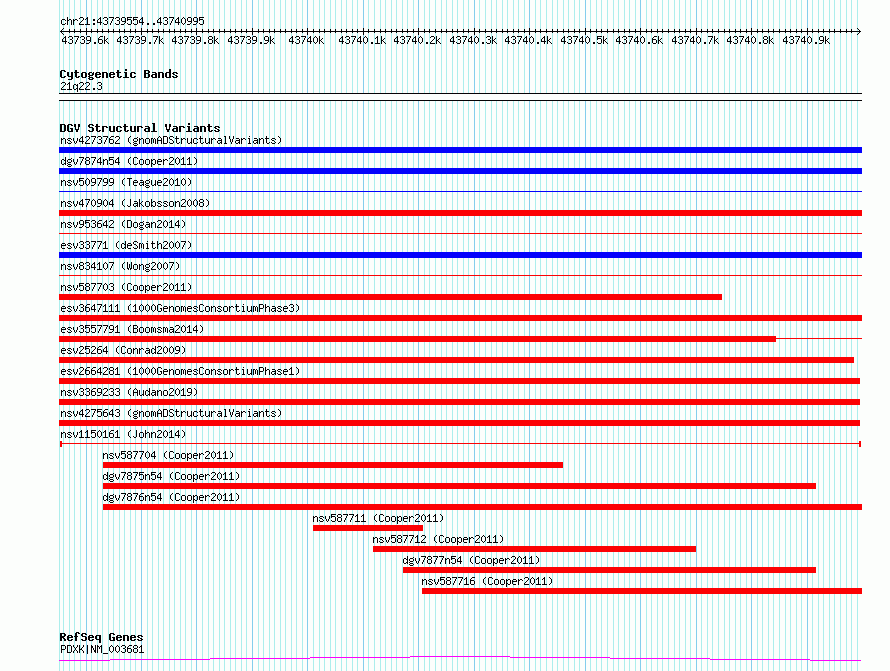Click esv33771 (deSmith2007) label

click(x=126, y=245)
